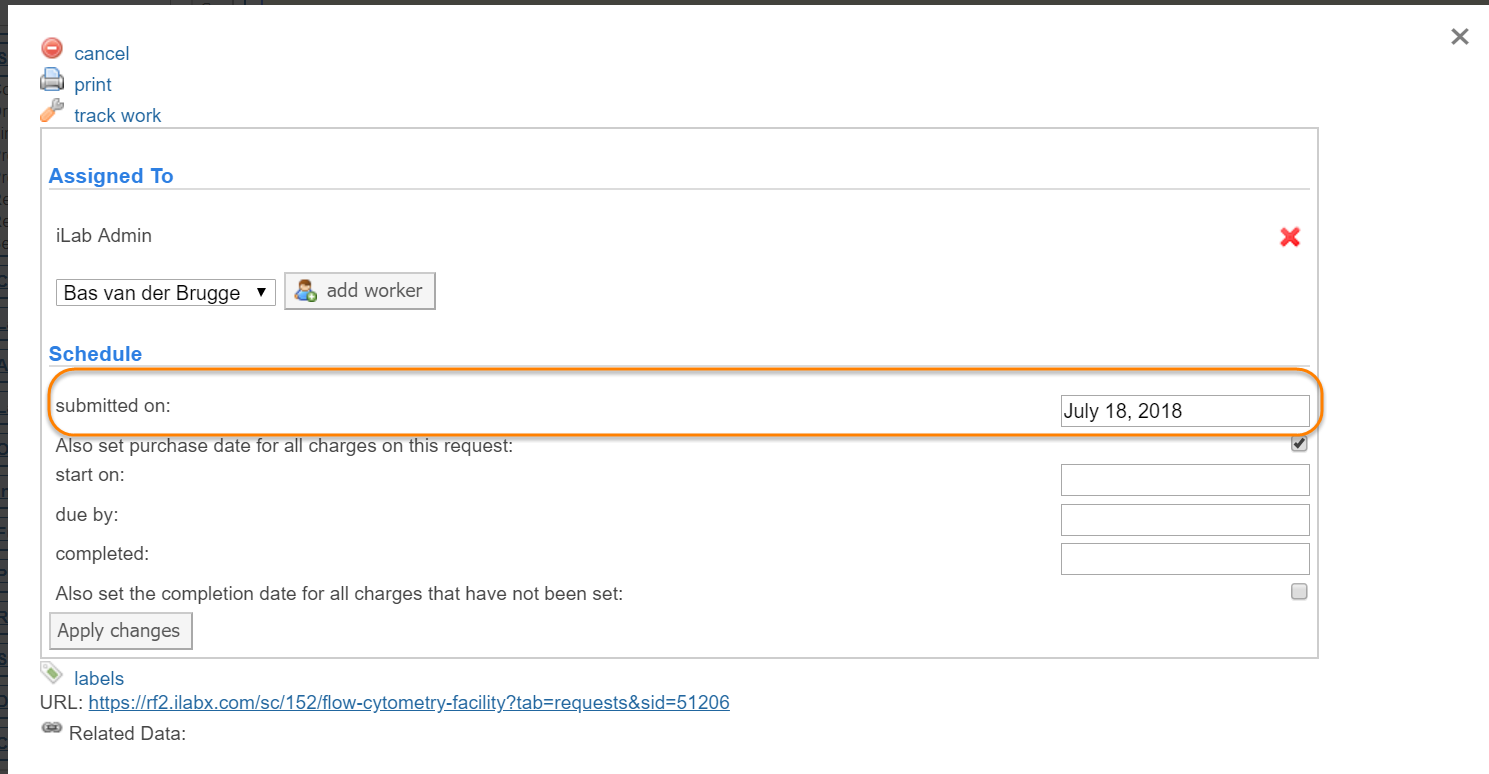1489x774 pixels.
Task: Click the track work text link
Action: click(x=117, y=116)
